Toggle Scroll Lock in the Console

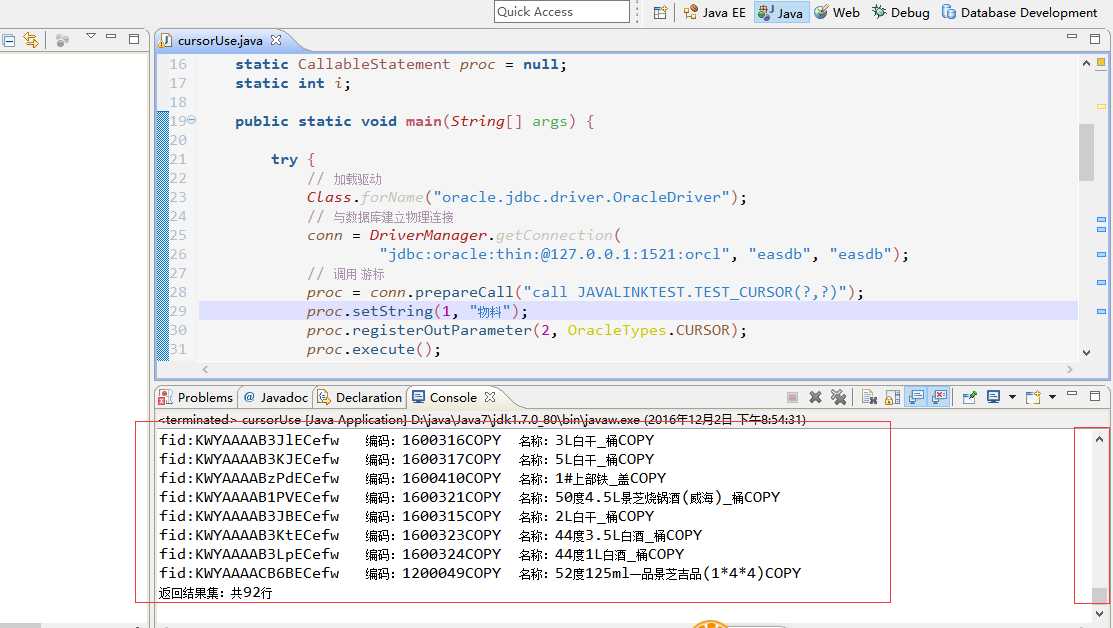(x=892, y=397)
